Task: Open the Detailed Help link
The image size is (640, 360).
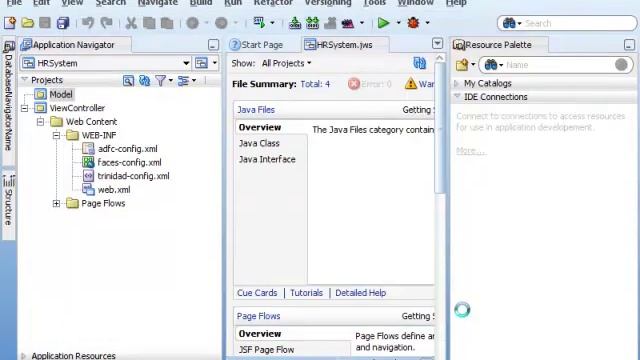Action: coord(360,293)
